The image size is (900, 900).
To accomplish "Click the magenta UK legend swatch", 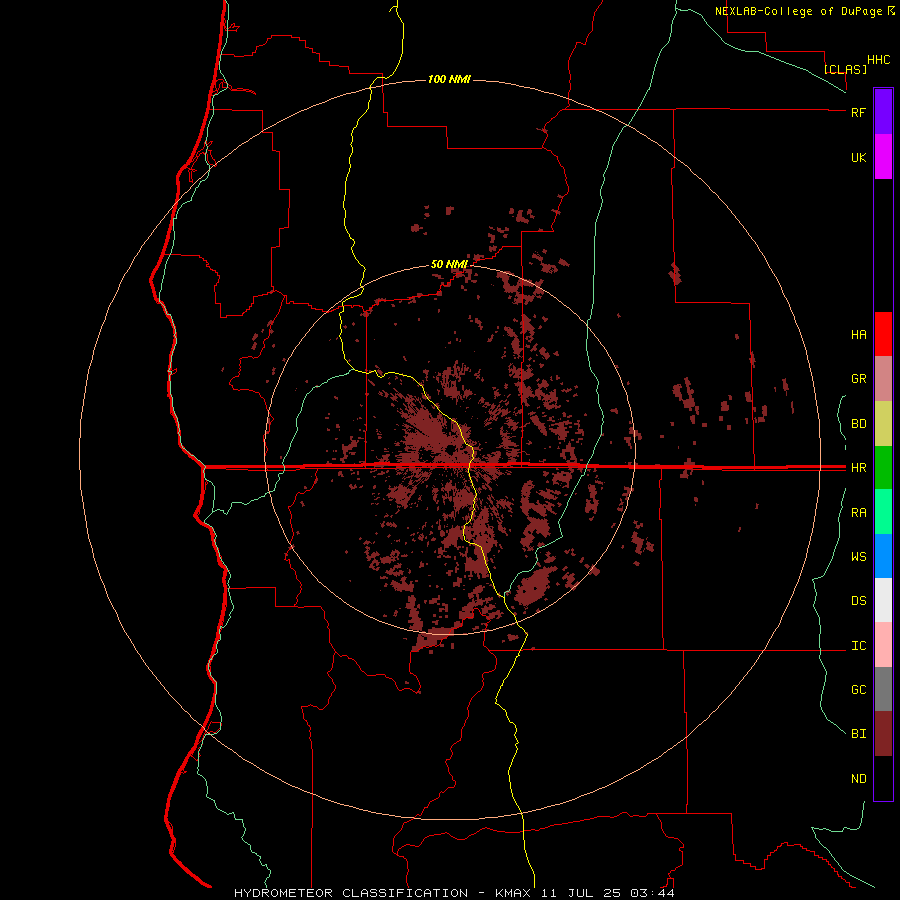I will click(x=883, y=157).
